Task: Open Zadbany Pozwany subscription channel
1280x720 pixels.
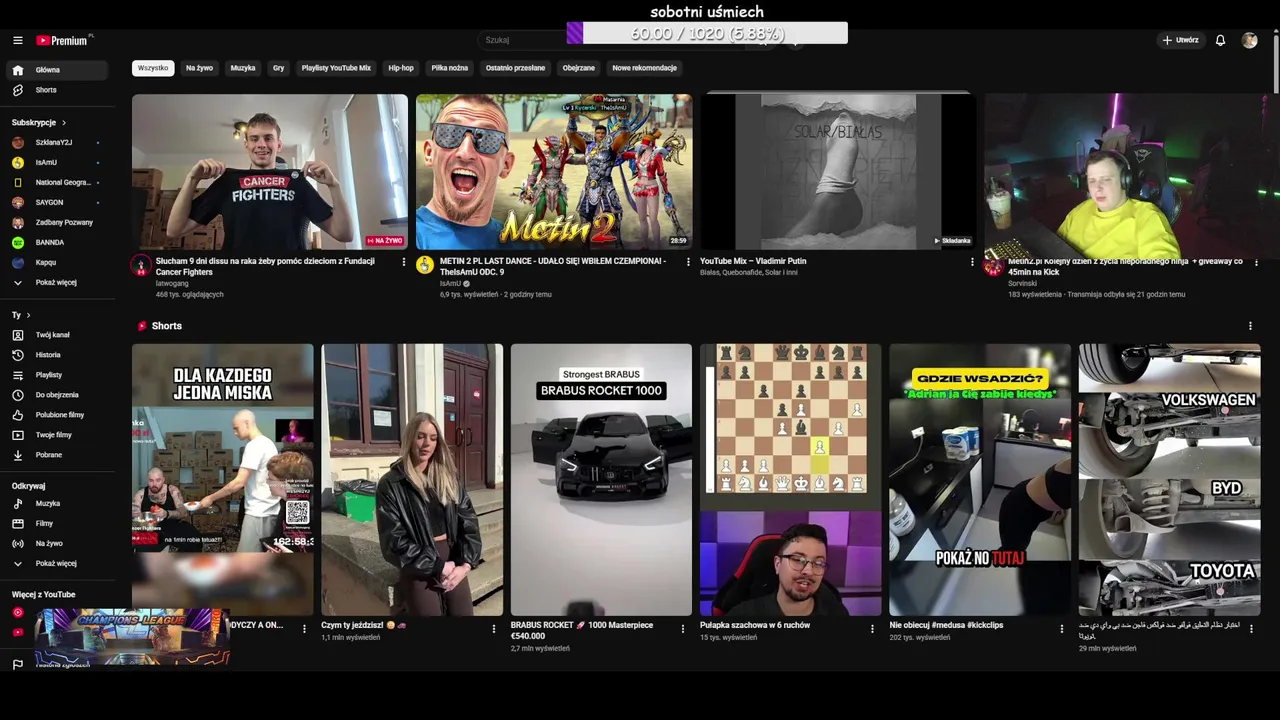Action: point(56,222)
